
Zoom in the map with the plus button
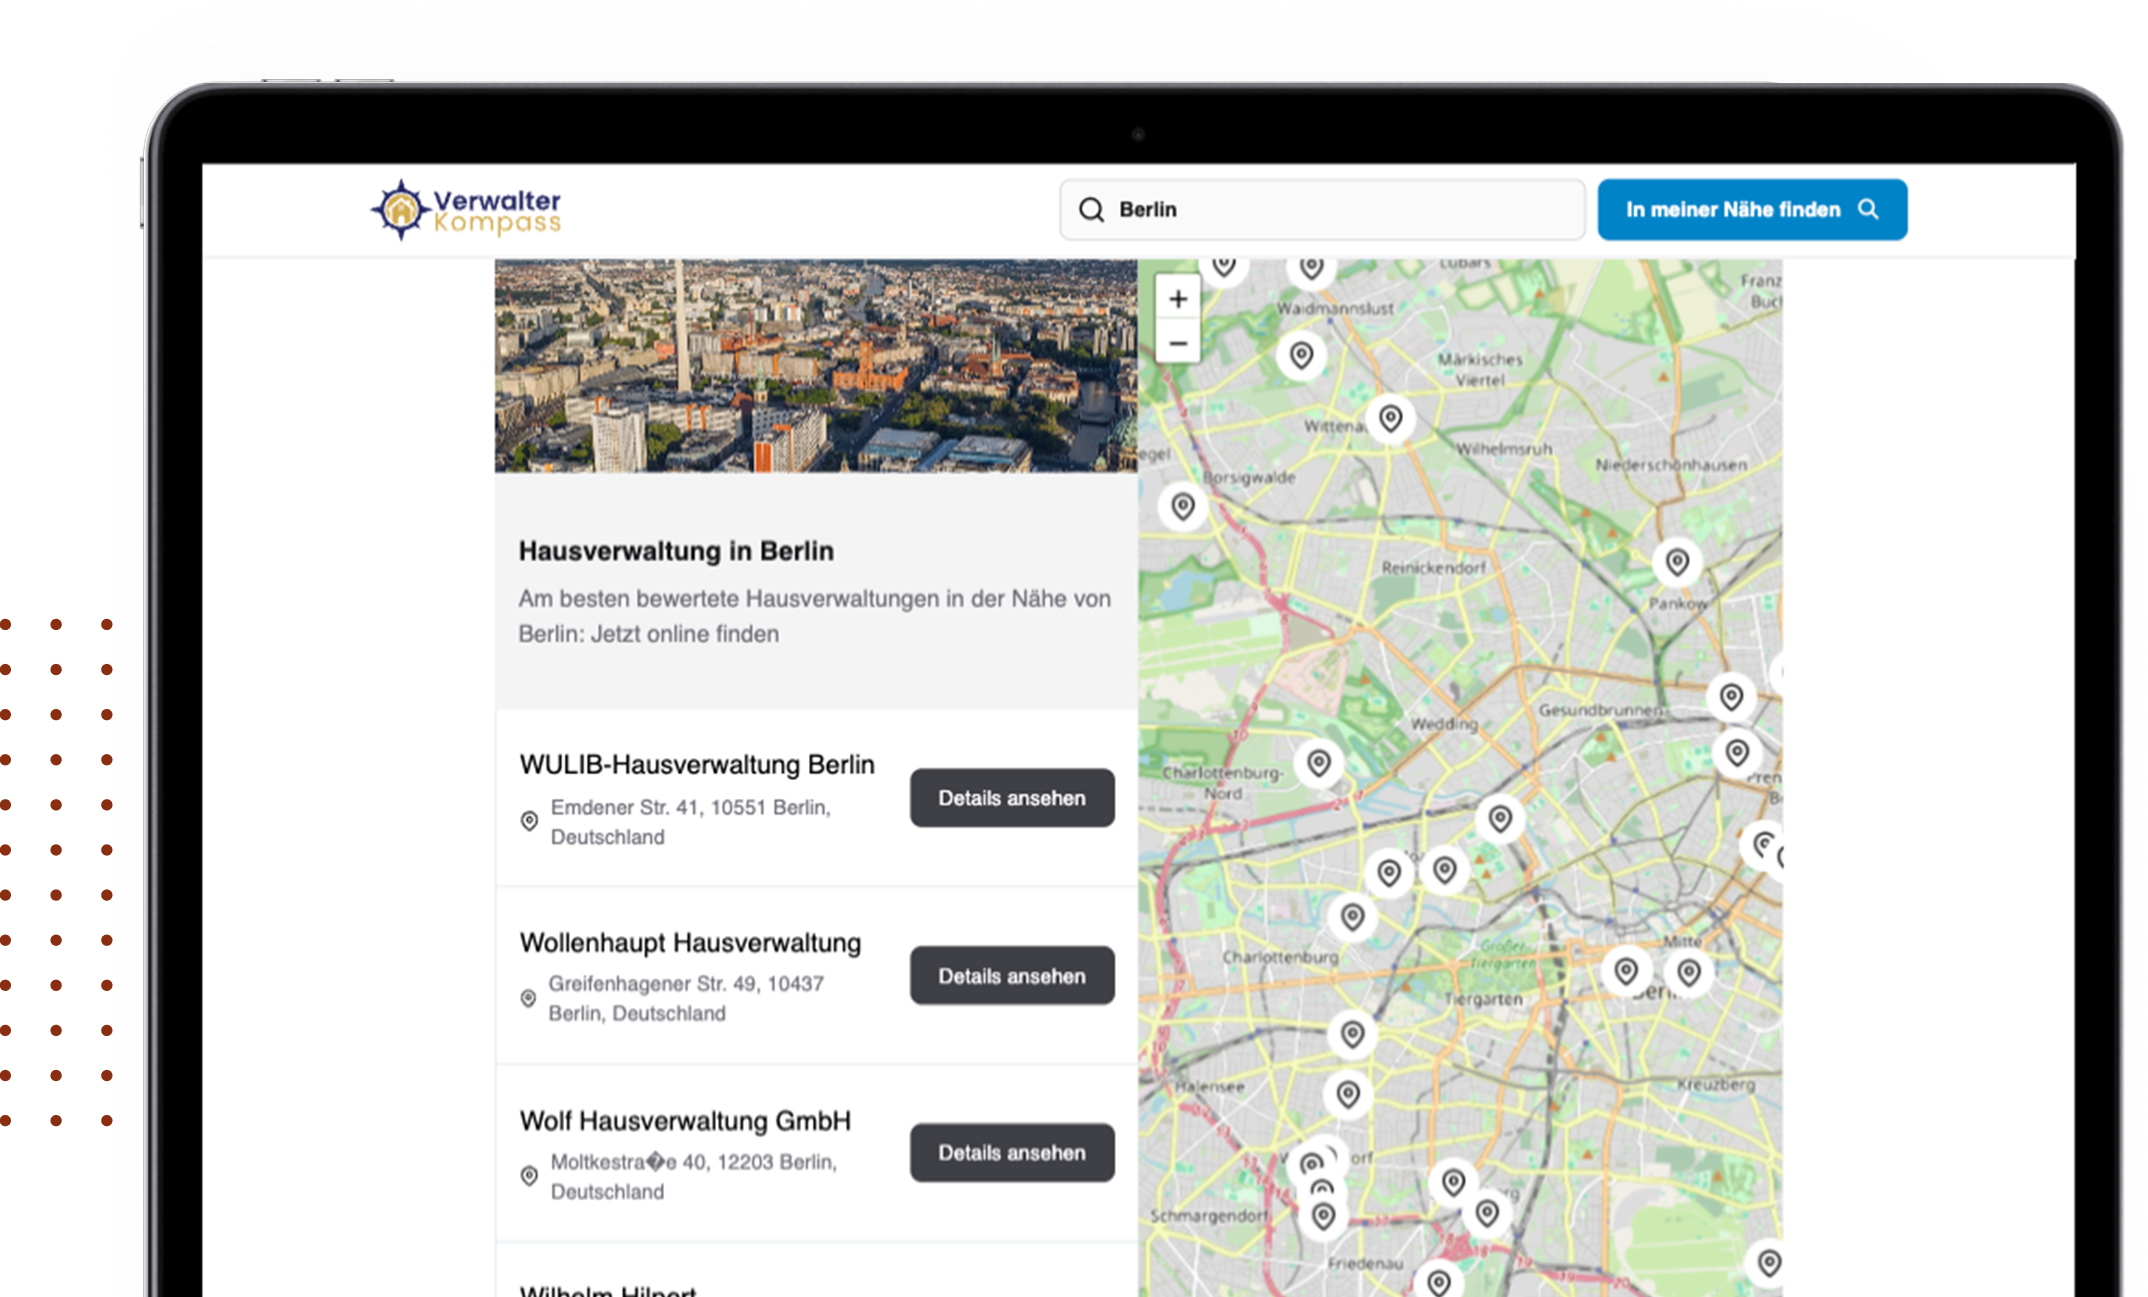[1178, 299]
